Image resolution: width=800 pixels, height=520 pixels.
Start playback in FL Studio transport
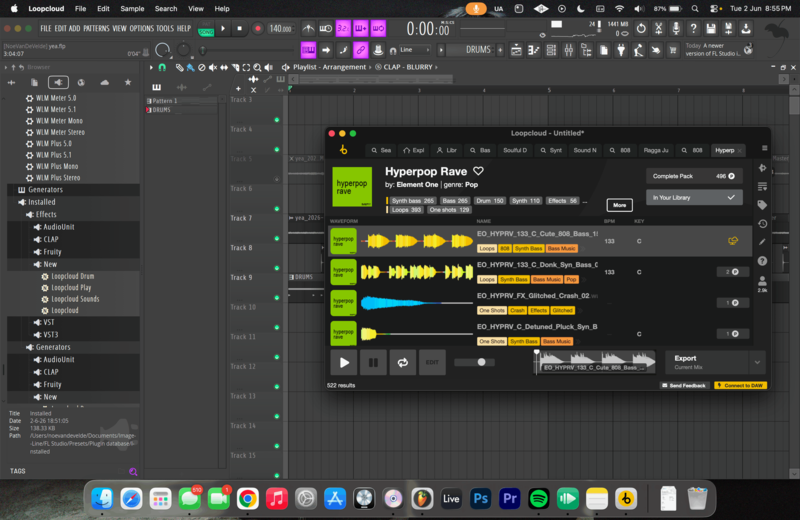coord(222,29)
